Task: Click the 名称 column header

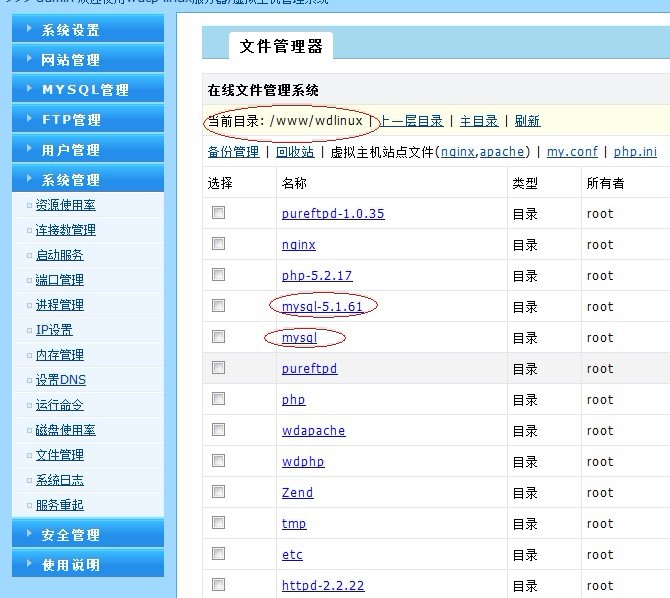Action: (x=294, y=183)
